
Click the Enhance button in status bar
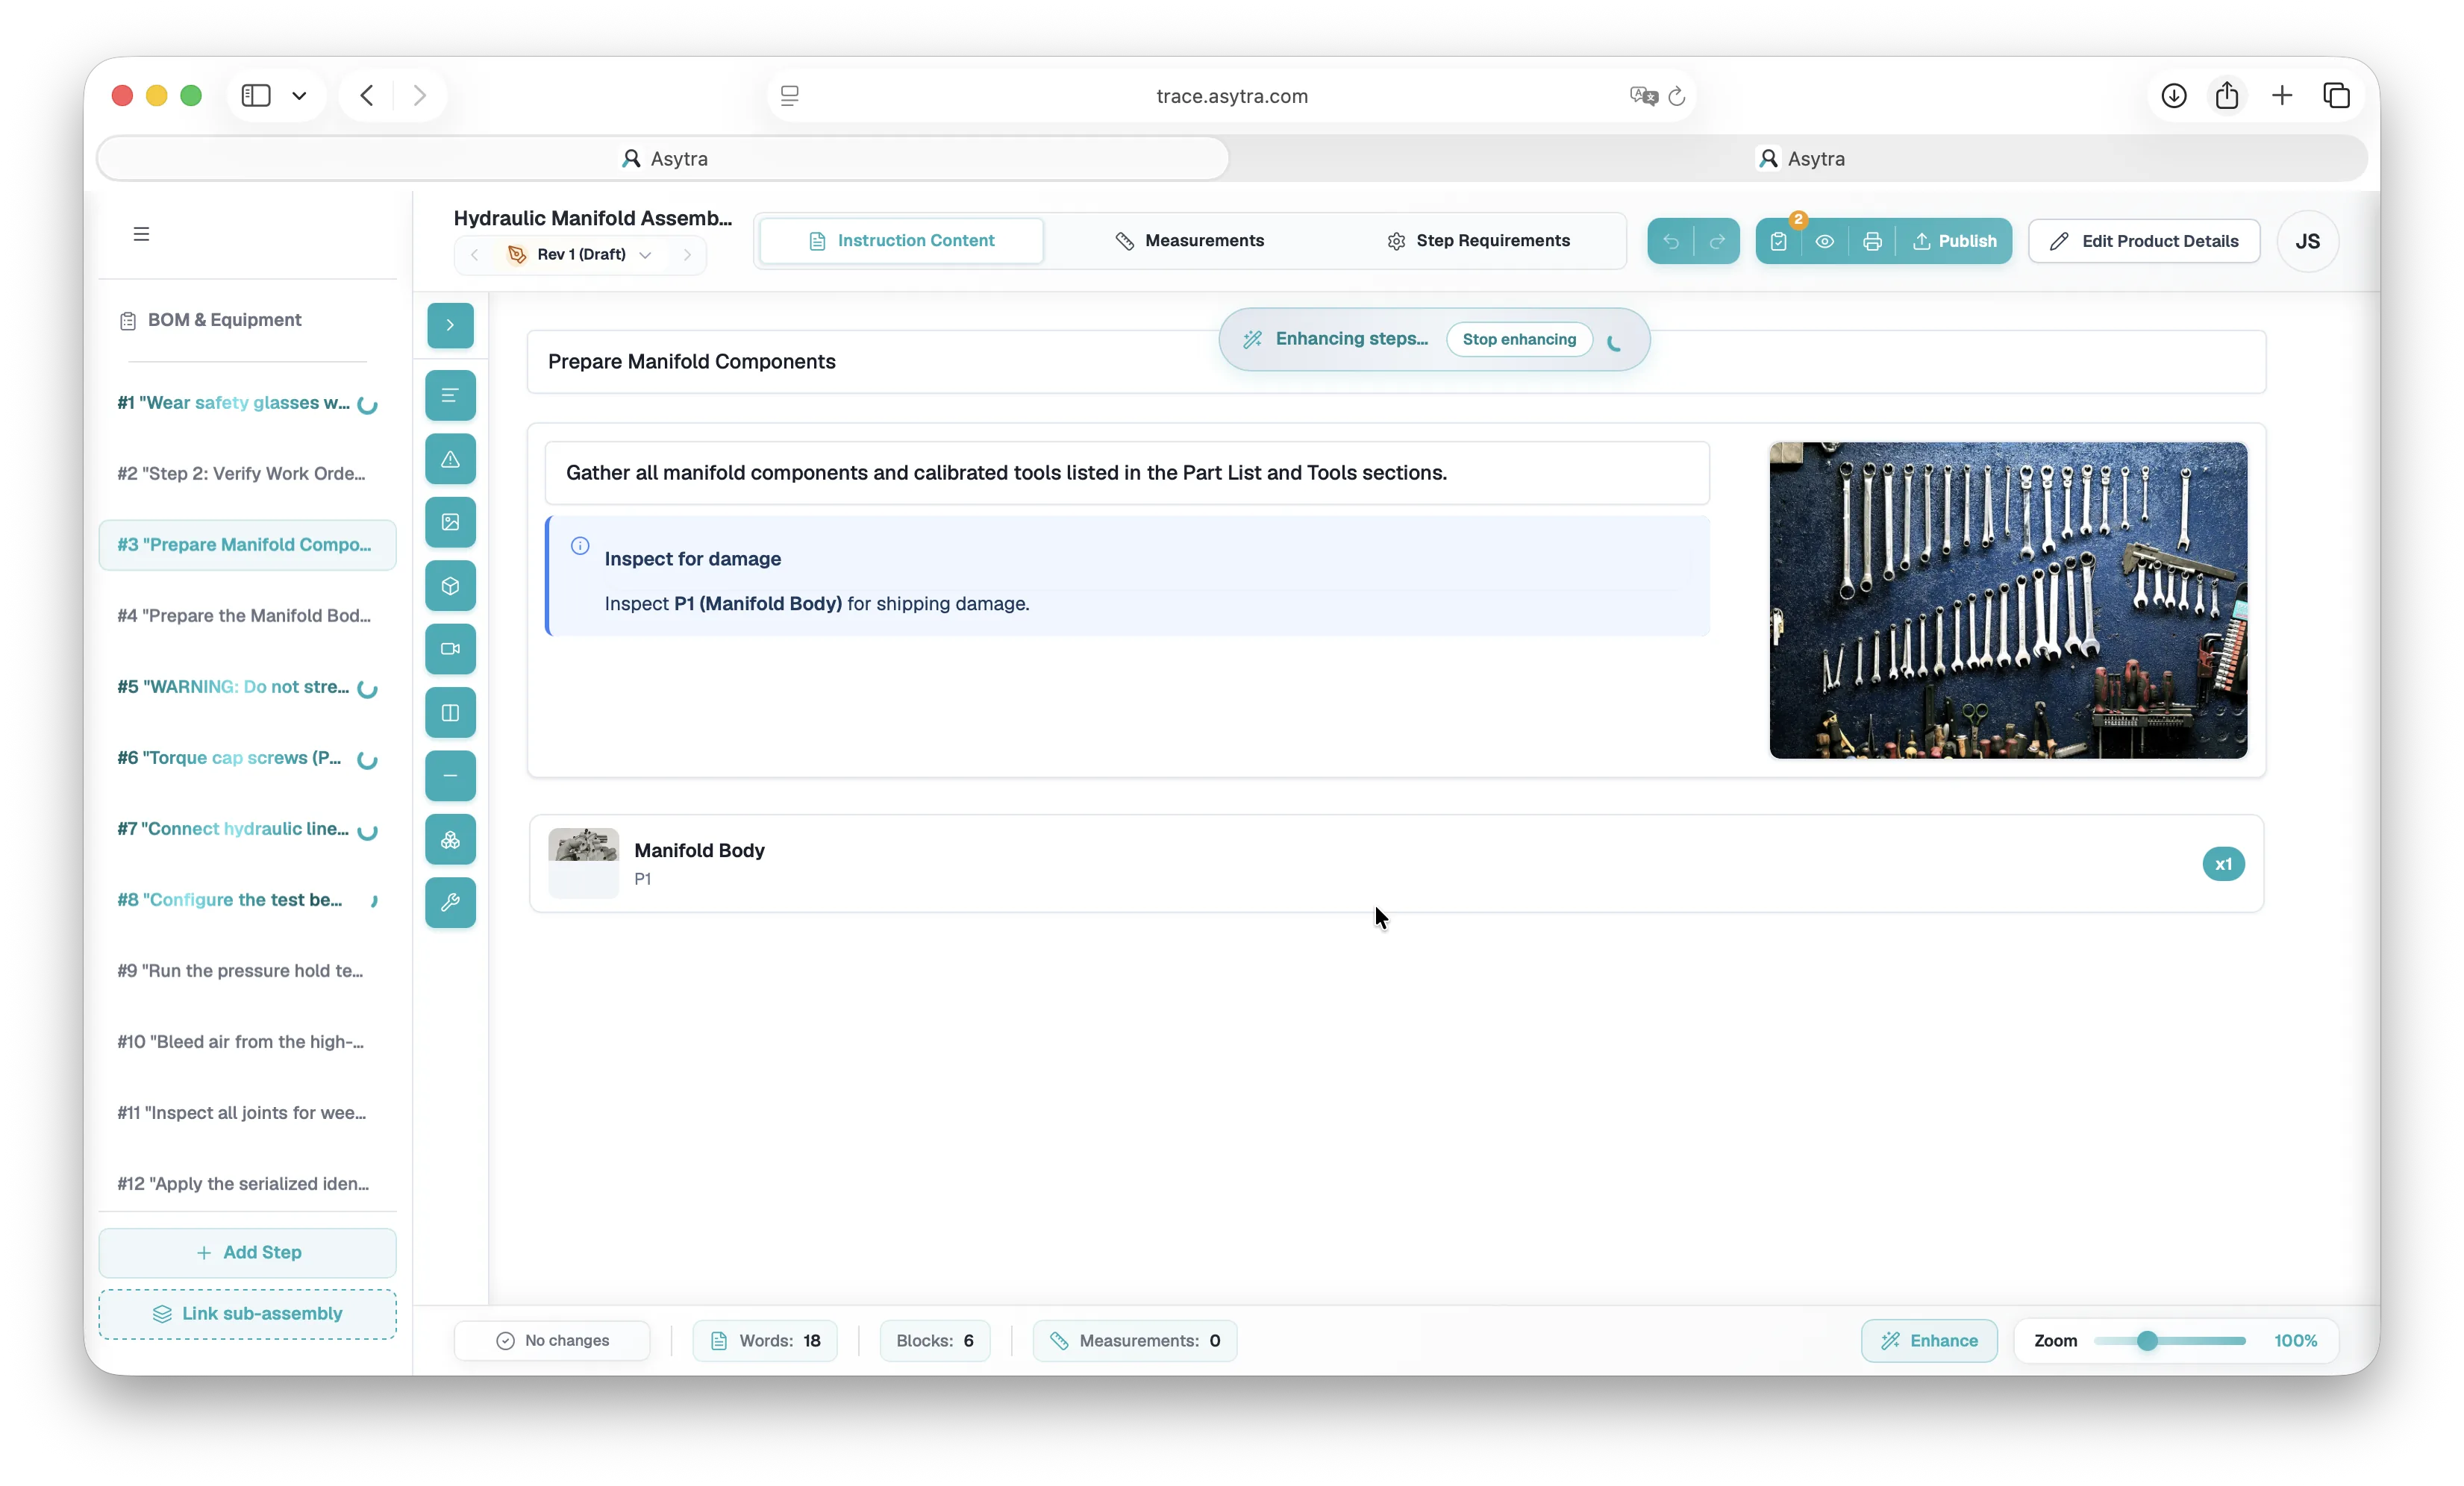[1929, 1341]
